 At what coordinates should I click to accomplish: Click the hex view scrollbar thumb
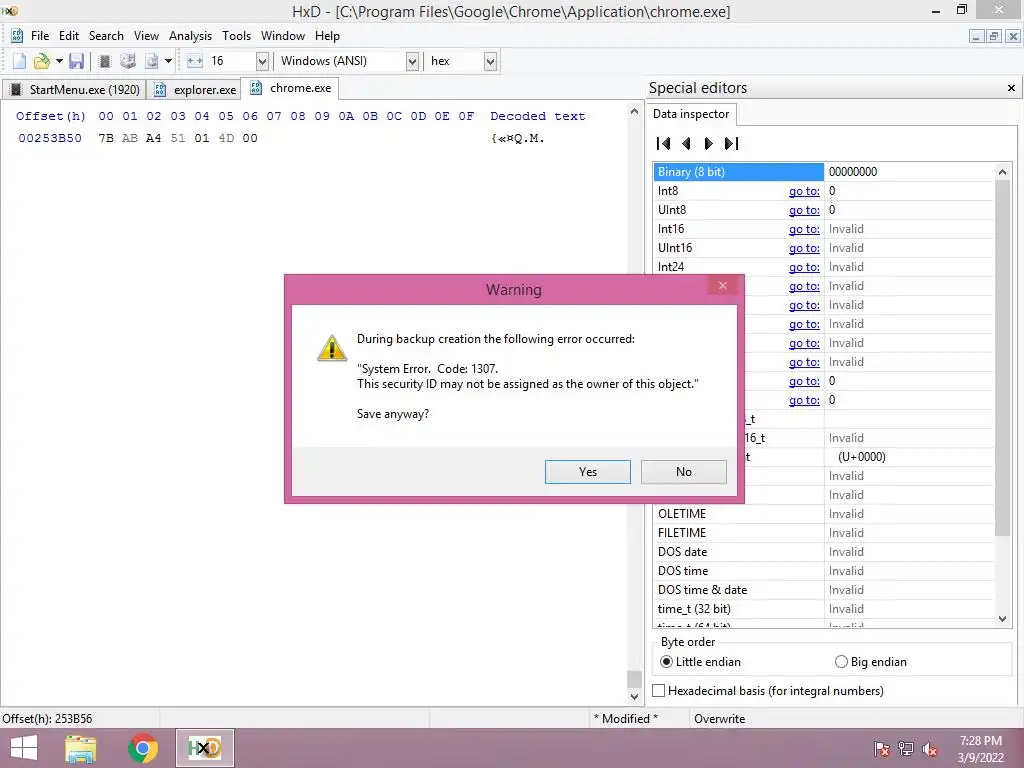[634, 679]
